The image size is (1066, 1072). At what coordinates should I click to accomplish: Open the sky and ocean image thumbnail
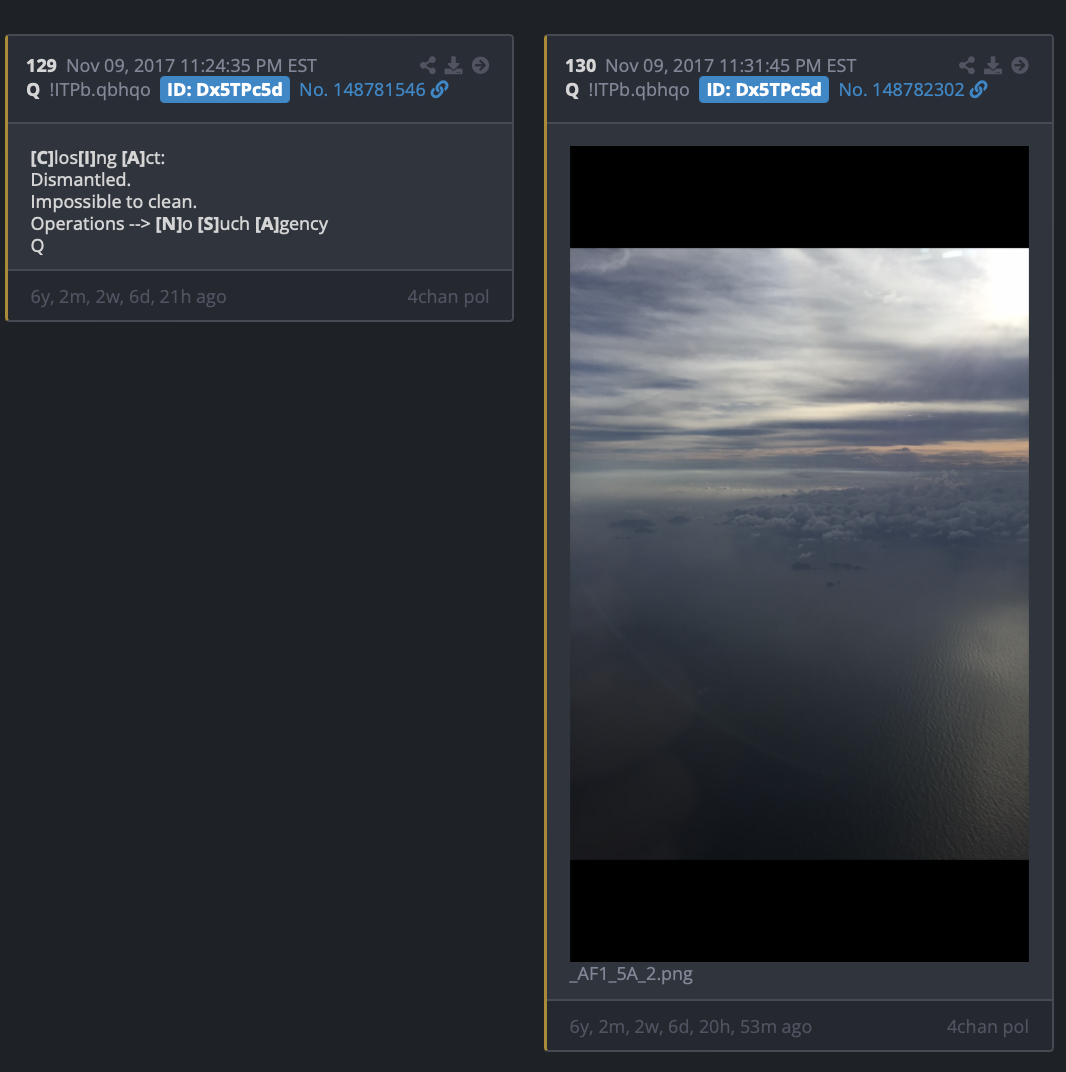(x=799, y=554)
